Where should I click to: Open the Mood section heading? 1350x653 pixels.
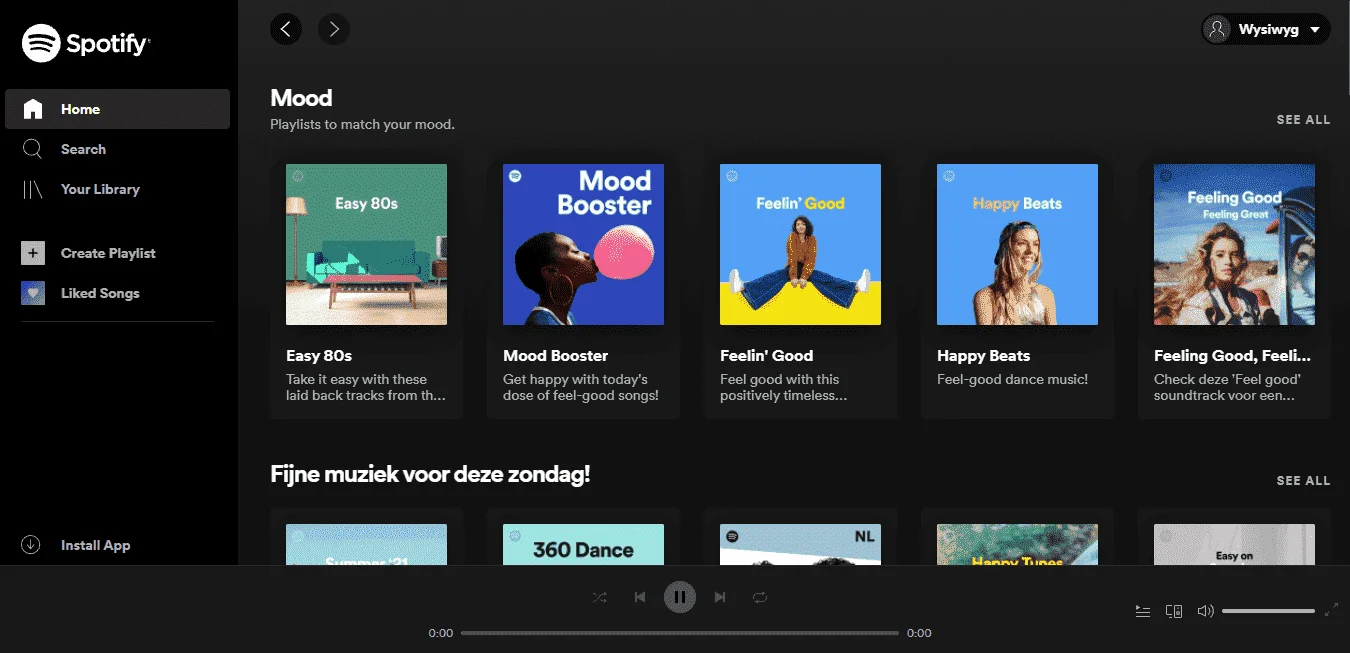tap(301, 98)
